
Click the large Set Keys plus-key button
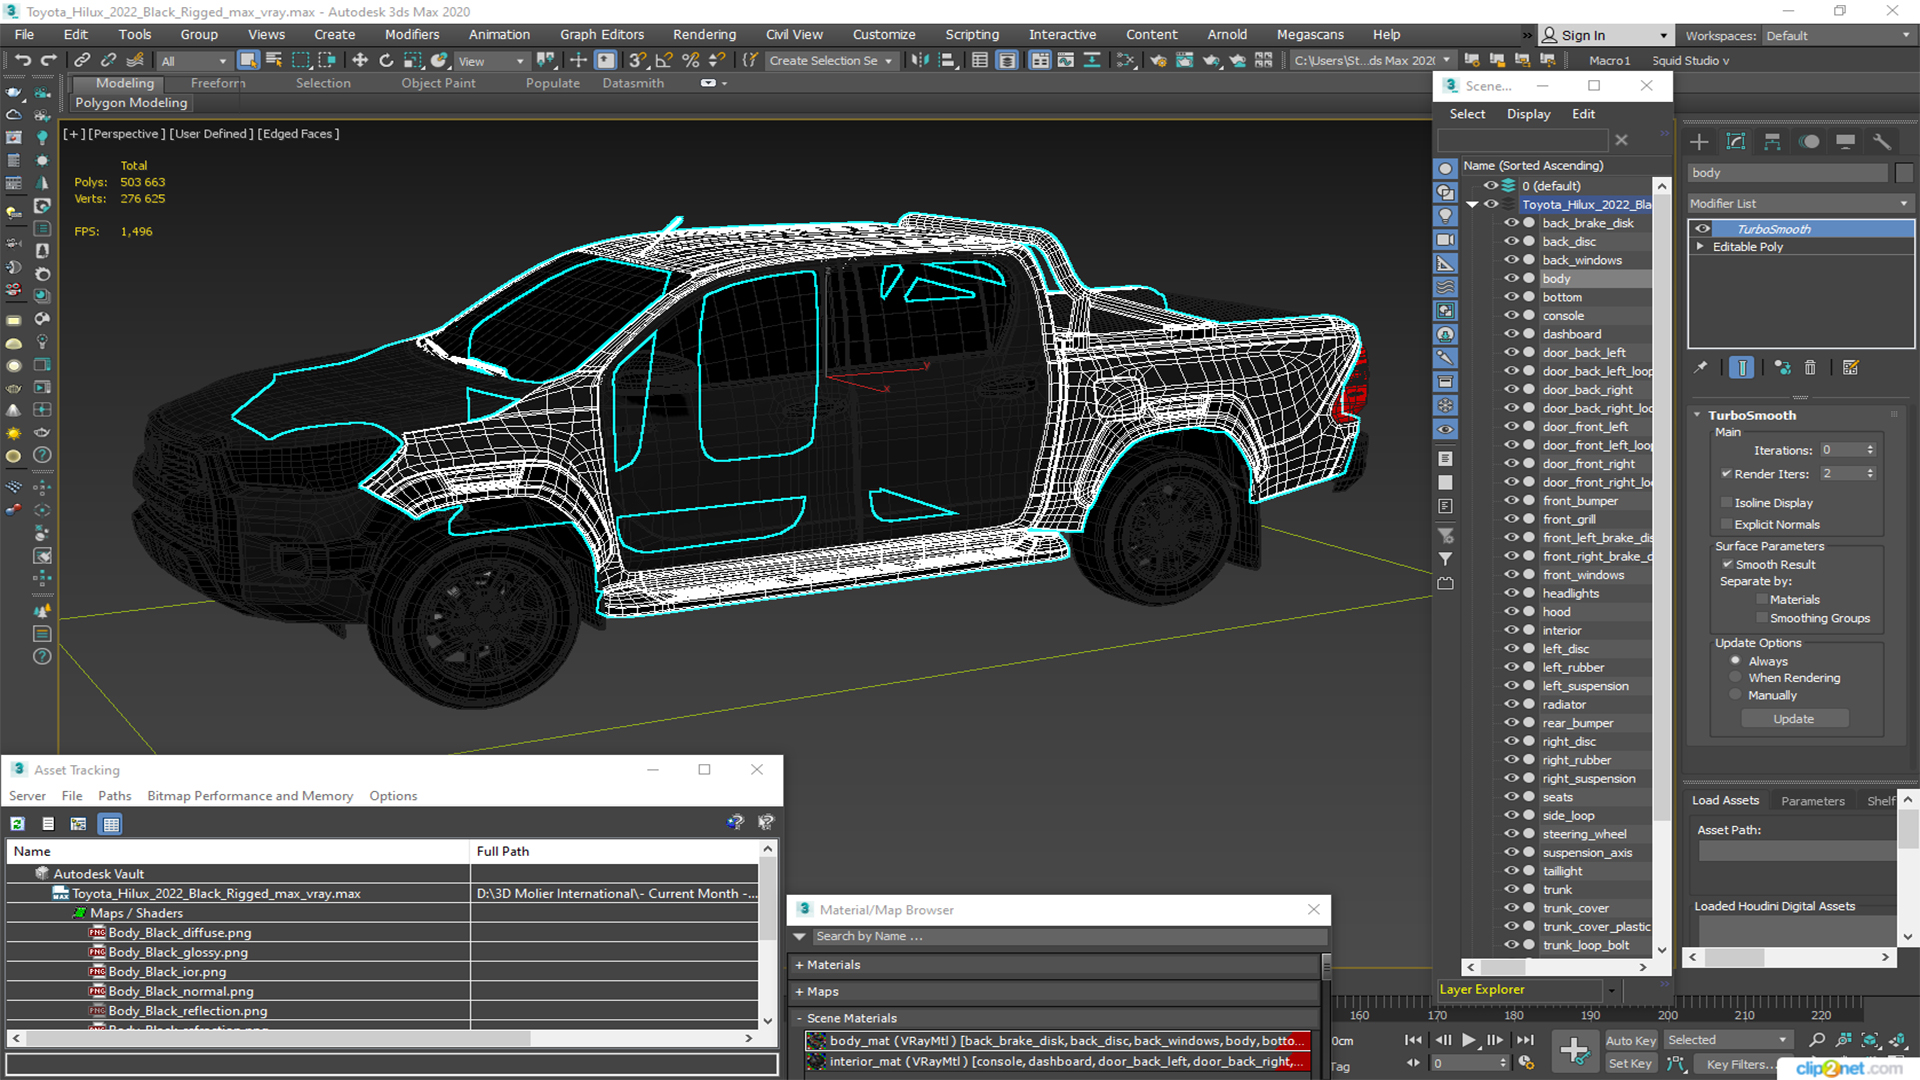pyautogui.click(x=1574, y=1051)
